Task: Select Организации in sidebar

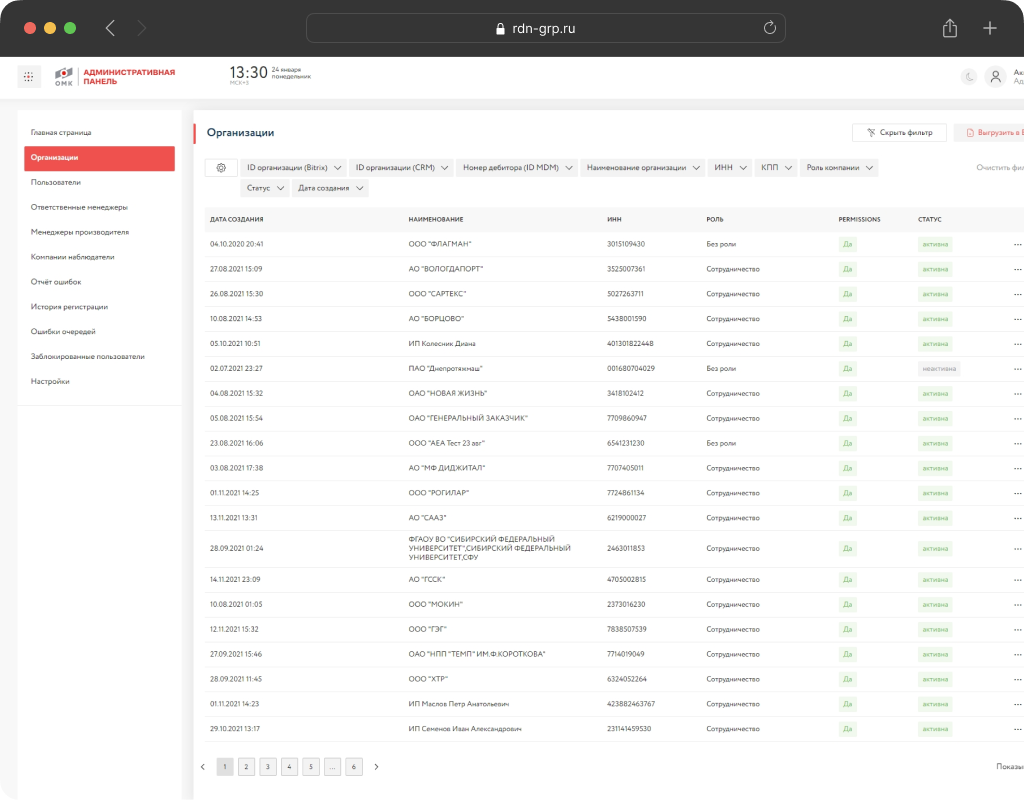Action: 99,158
